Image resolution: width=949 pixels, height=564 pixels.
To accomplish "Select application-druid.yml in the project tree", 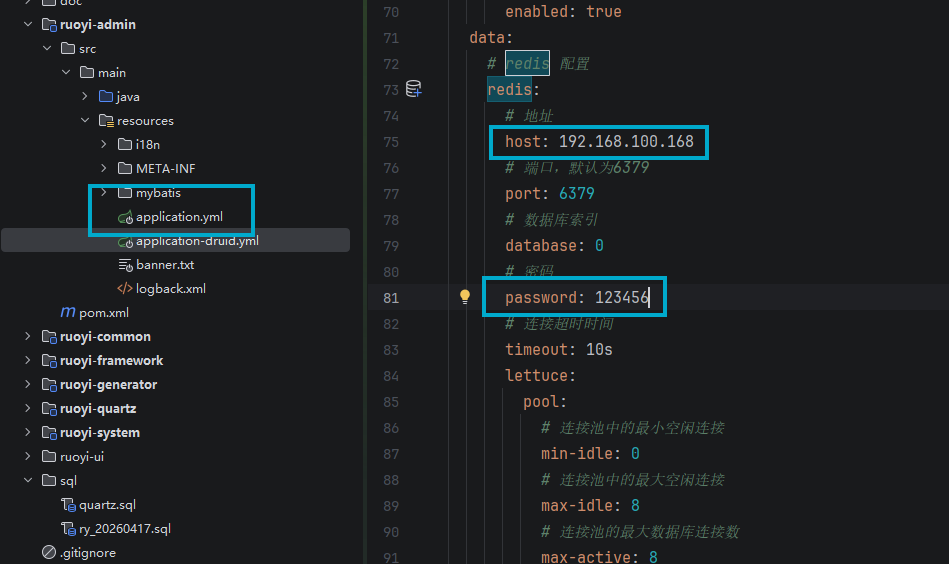I will point(197,241).
